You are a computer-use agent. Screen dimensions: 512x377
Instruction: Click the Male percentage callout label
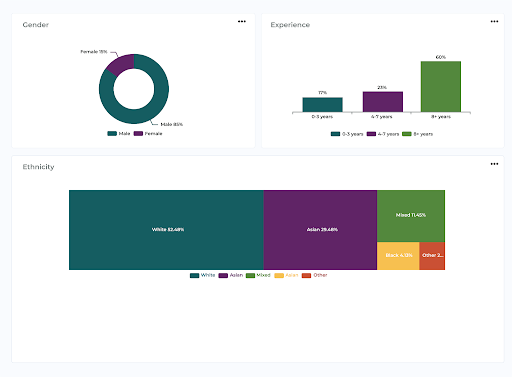coord(171,124)
